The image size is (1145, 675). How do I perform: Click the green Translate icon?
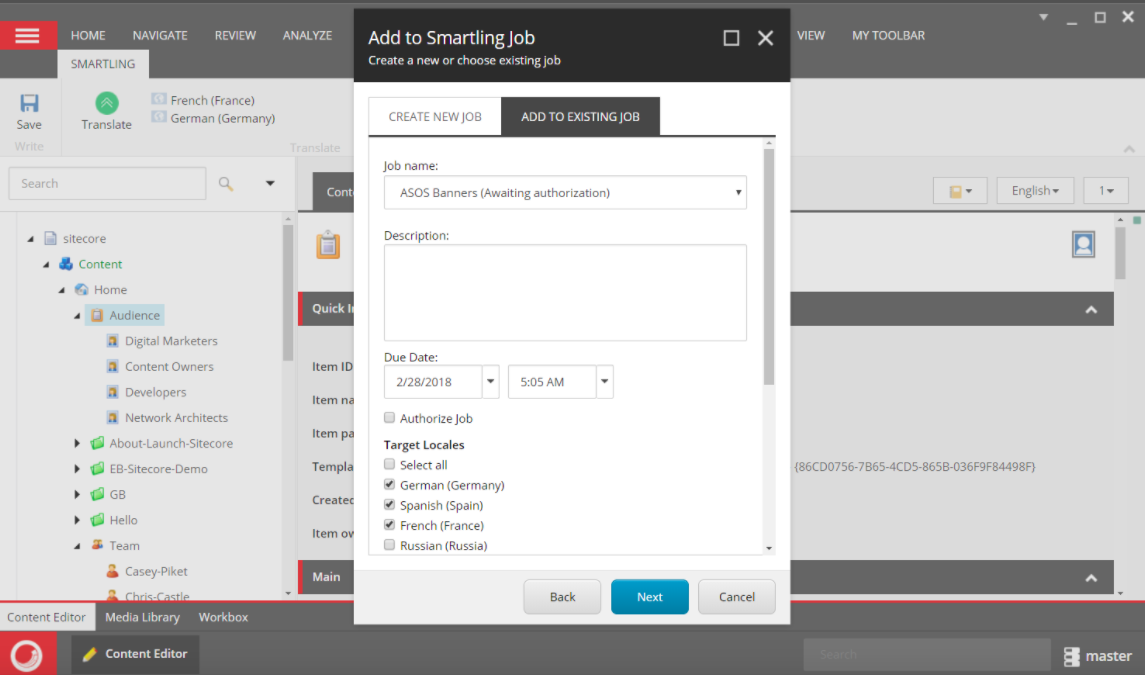(x=107, y=103)
